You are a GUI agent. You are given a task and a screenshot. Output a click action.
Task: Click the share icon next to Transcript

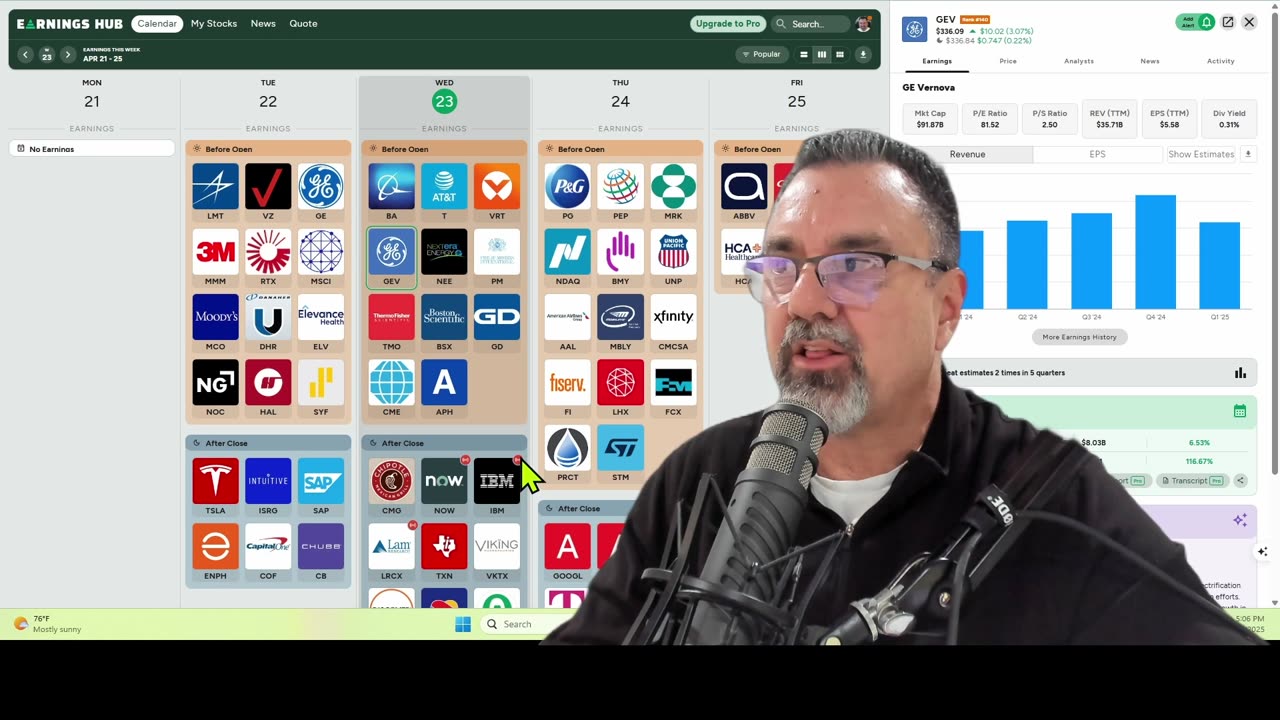tap(1240, 480)
